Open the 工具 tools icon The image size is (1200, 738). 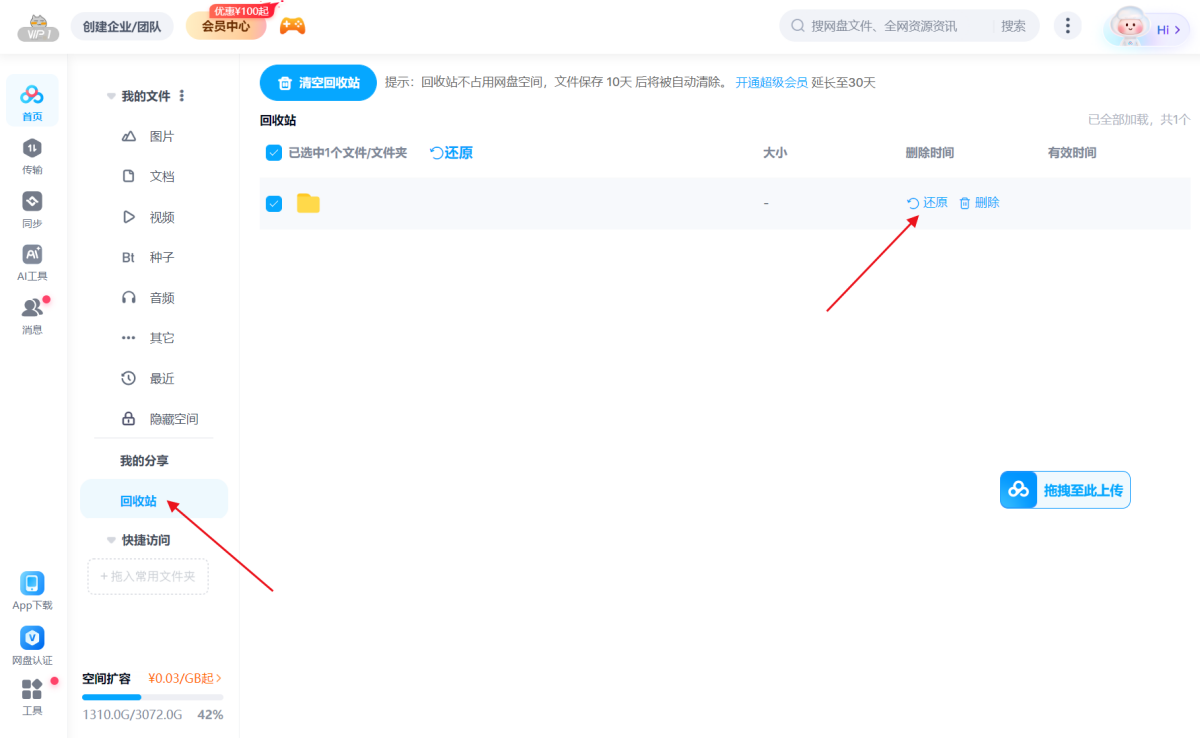click(x=32, y=697)
